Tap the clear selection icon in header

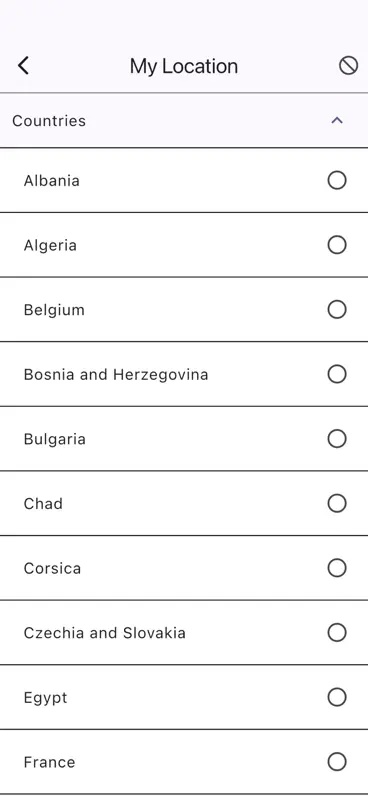tap(348, 65)
